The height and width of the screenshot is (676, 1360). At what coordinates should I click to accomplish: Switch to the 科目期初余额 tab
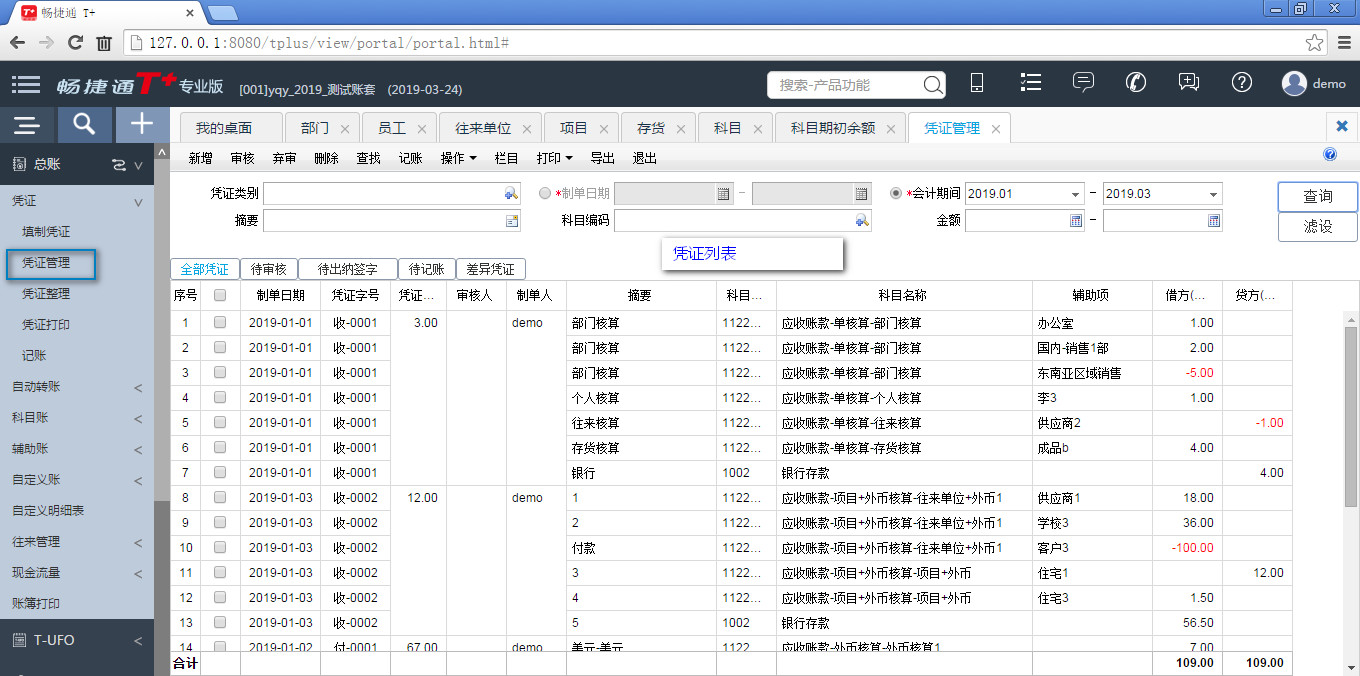pyautogui.click(x=832, y=128)
